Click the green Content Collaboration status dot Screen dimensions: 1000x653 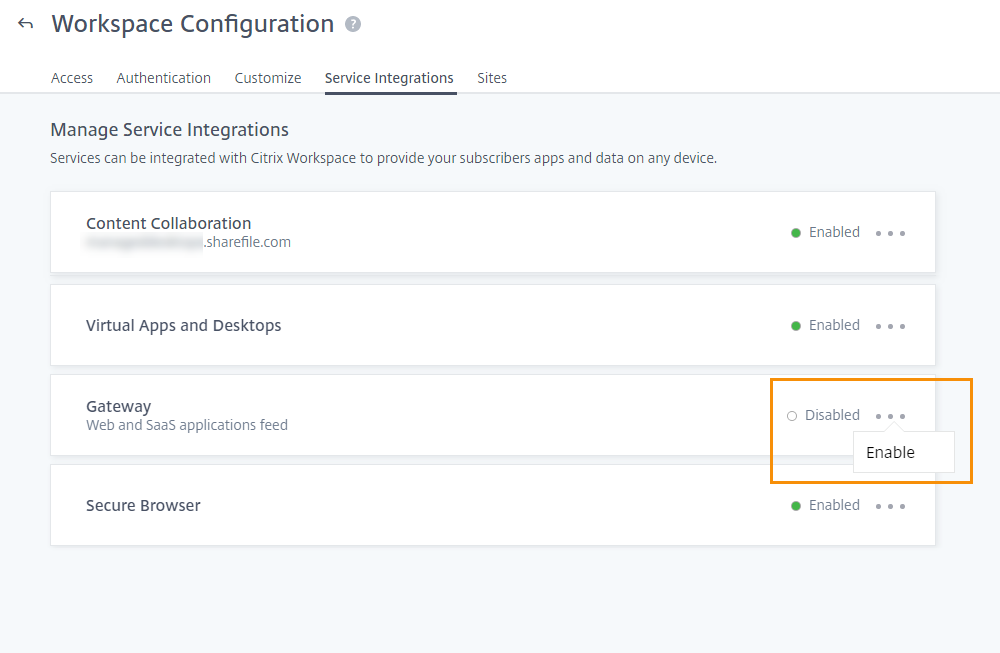(x=796, y=233)
